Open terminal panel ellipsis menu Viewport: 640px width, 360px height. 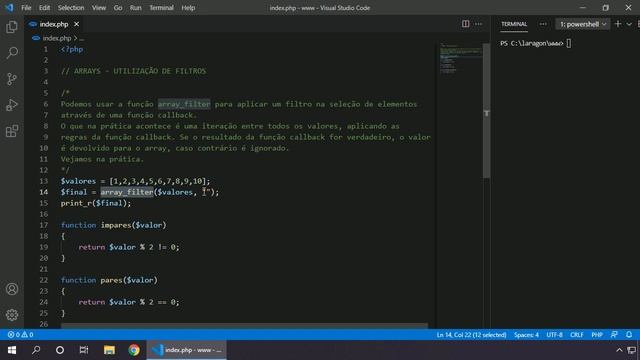coord(543,24)
